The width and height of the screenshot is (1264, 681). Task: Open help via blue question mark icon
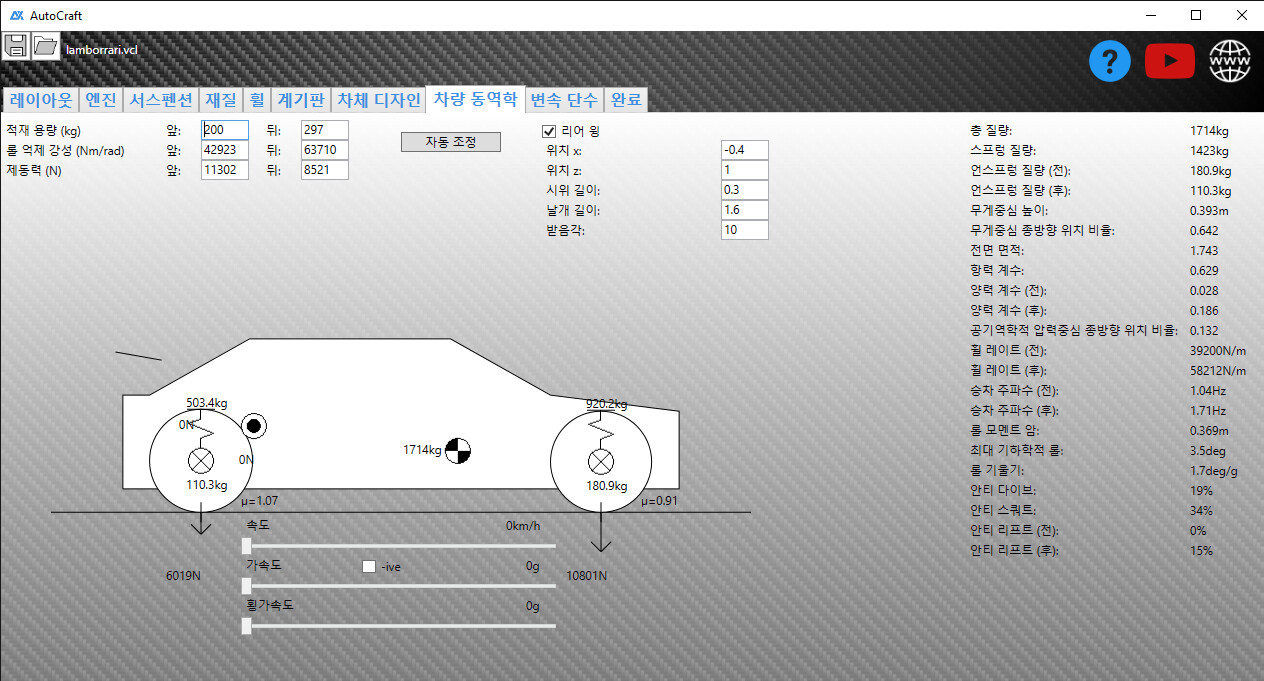(x=1110, y=62)
